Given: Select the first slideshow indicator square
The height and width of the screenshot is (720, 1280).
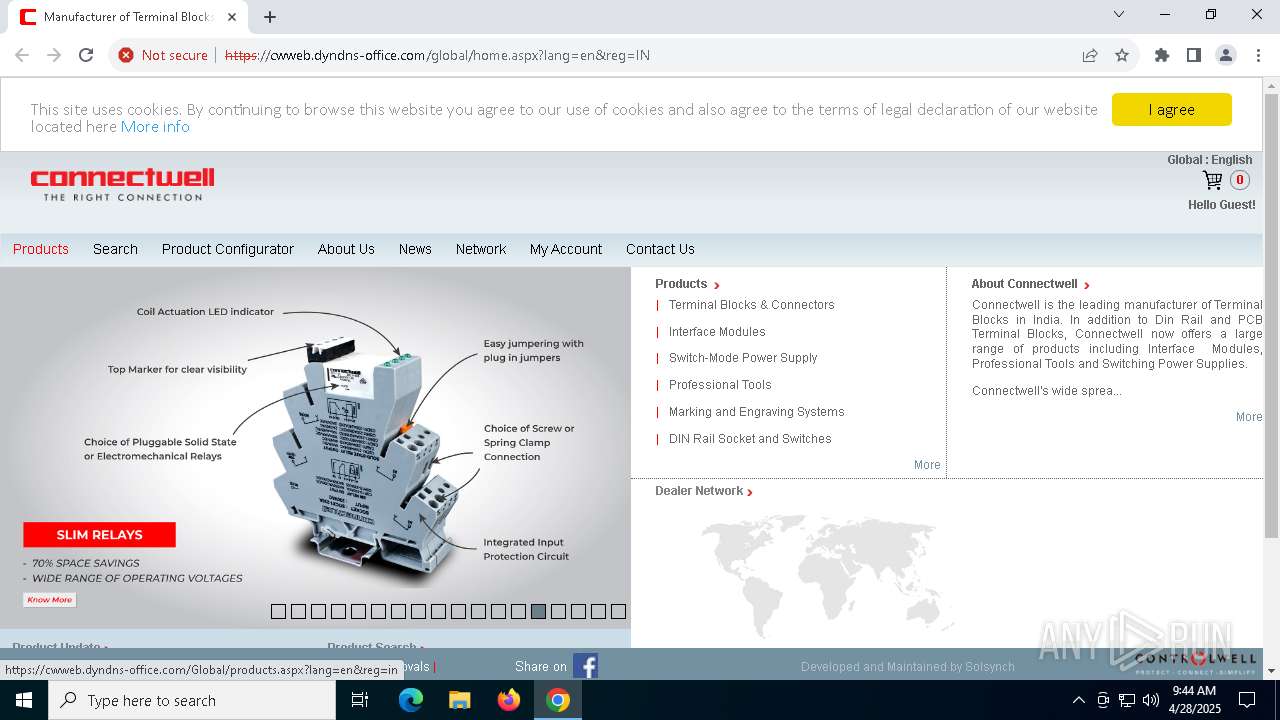Looking at the screenshot, I should 278,611.
